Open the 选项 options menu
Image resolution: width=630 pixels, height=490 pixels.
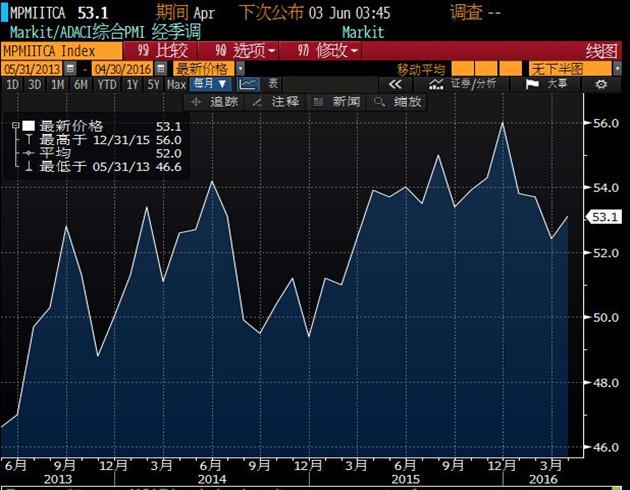[x=247, y=50]
